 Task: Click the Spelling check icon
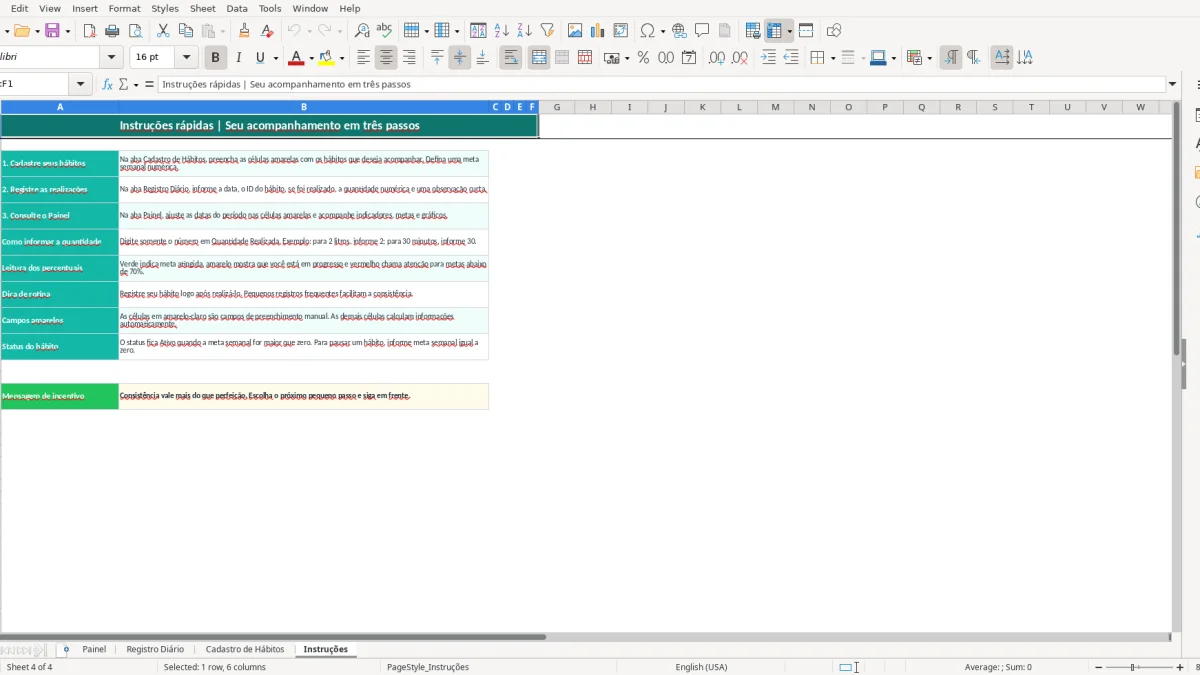click(x=384, y=31)
